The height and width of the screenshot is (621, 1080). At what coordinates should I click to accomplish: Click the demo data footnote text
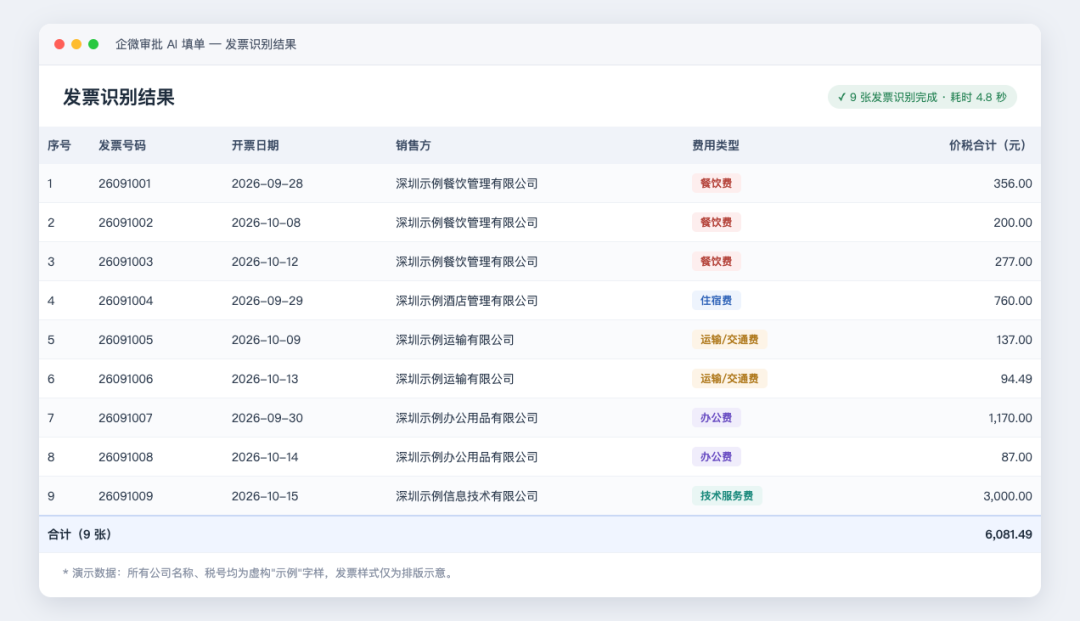tap(259, 573)
